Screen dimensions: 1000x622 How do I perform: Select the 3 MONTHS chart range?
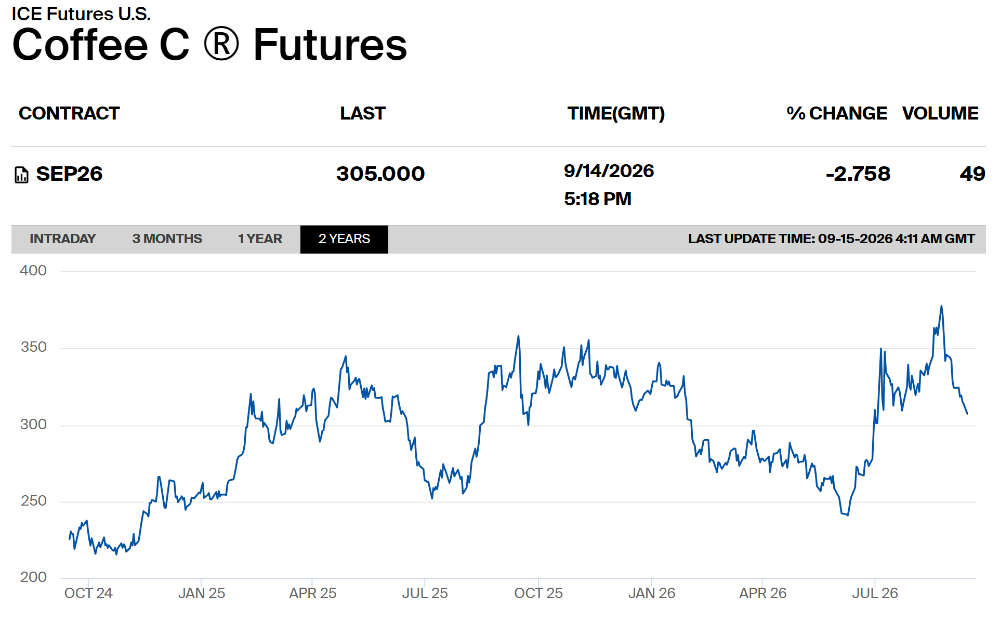tap(167, 239)
